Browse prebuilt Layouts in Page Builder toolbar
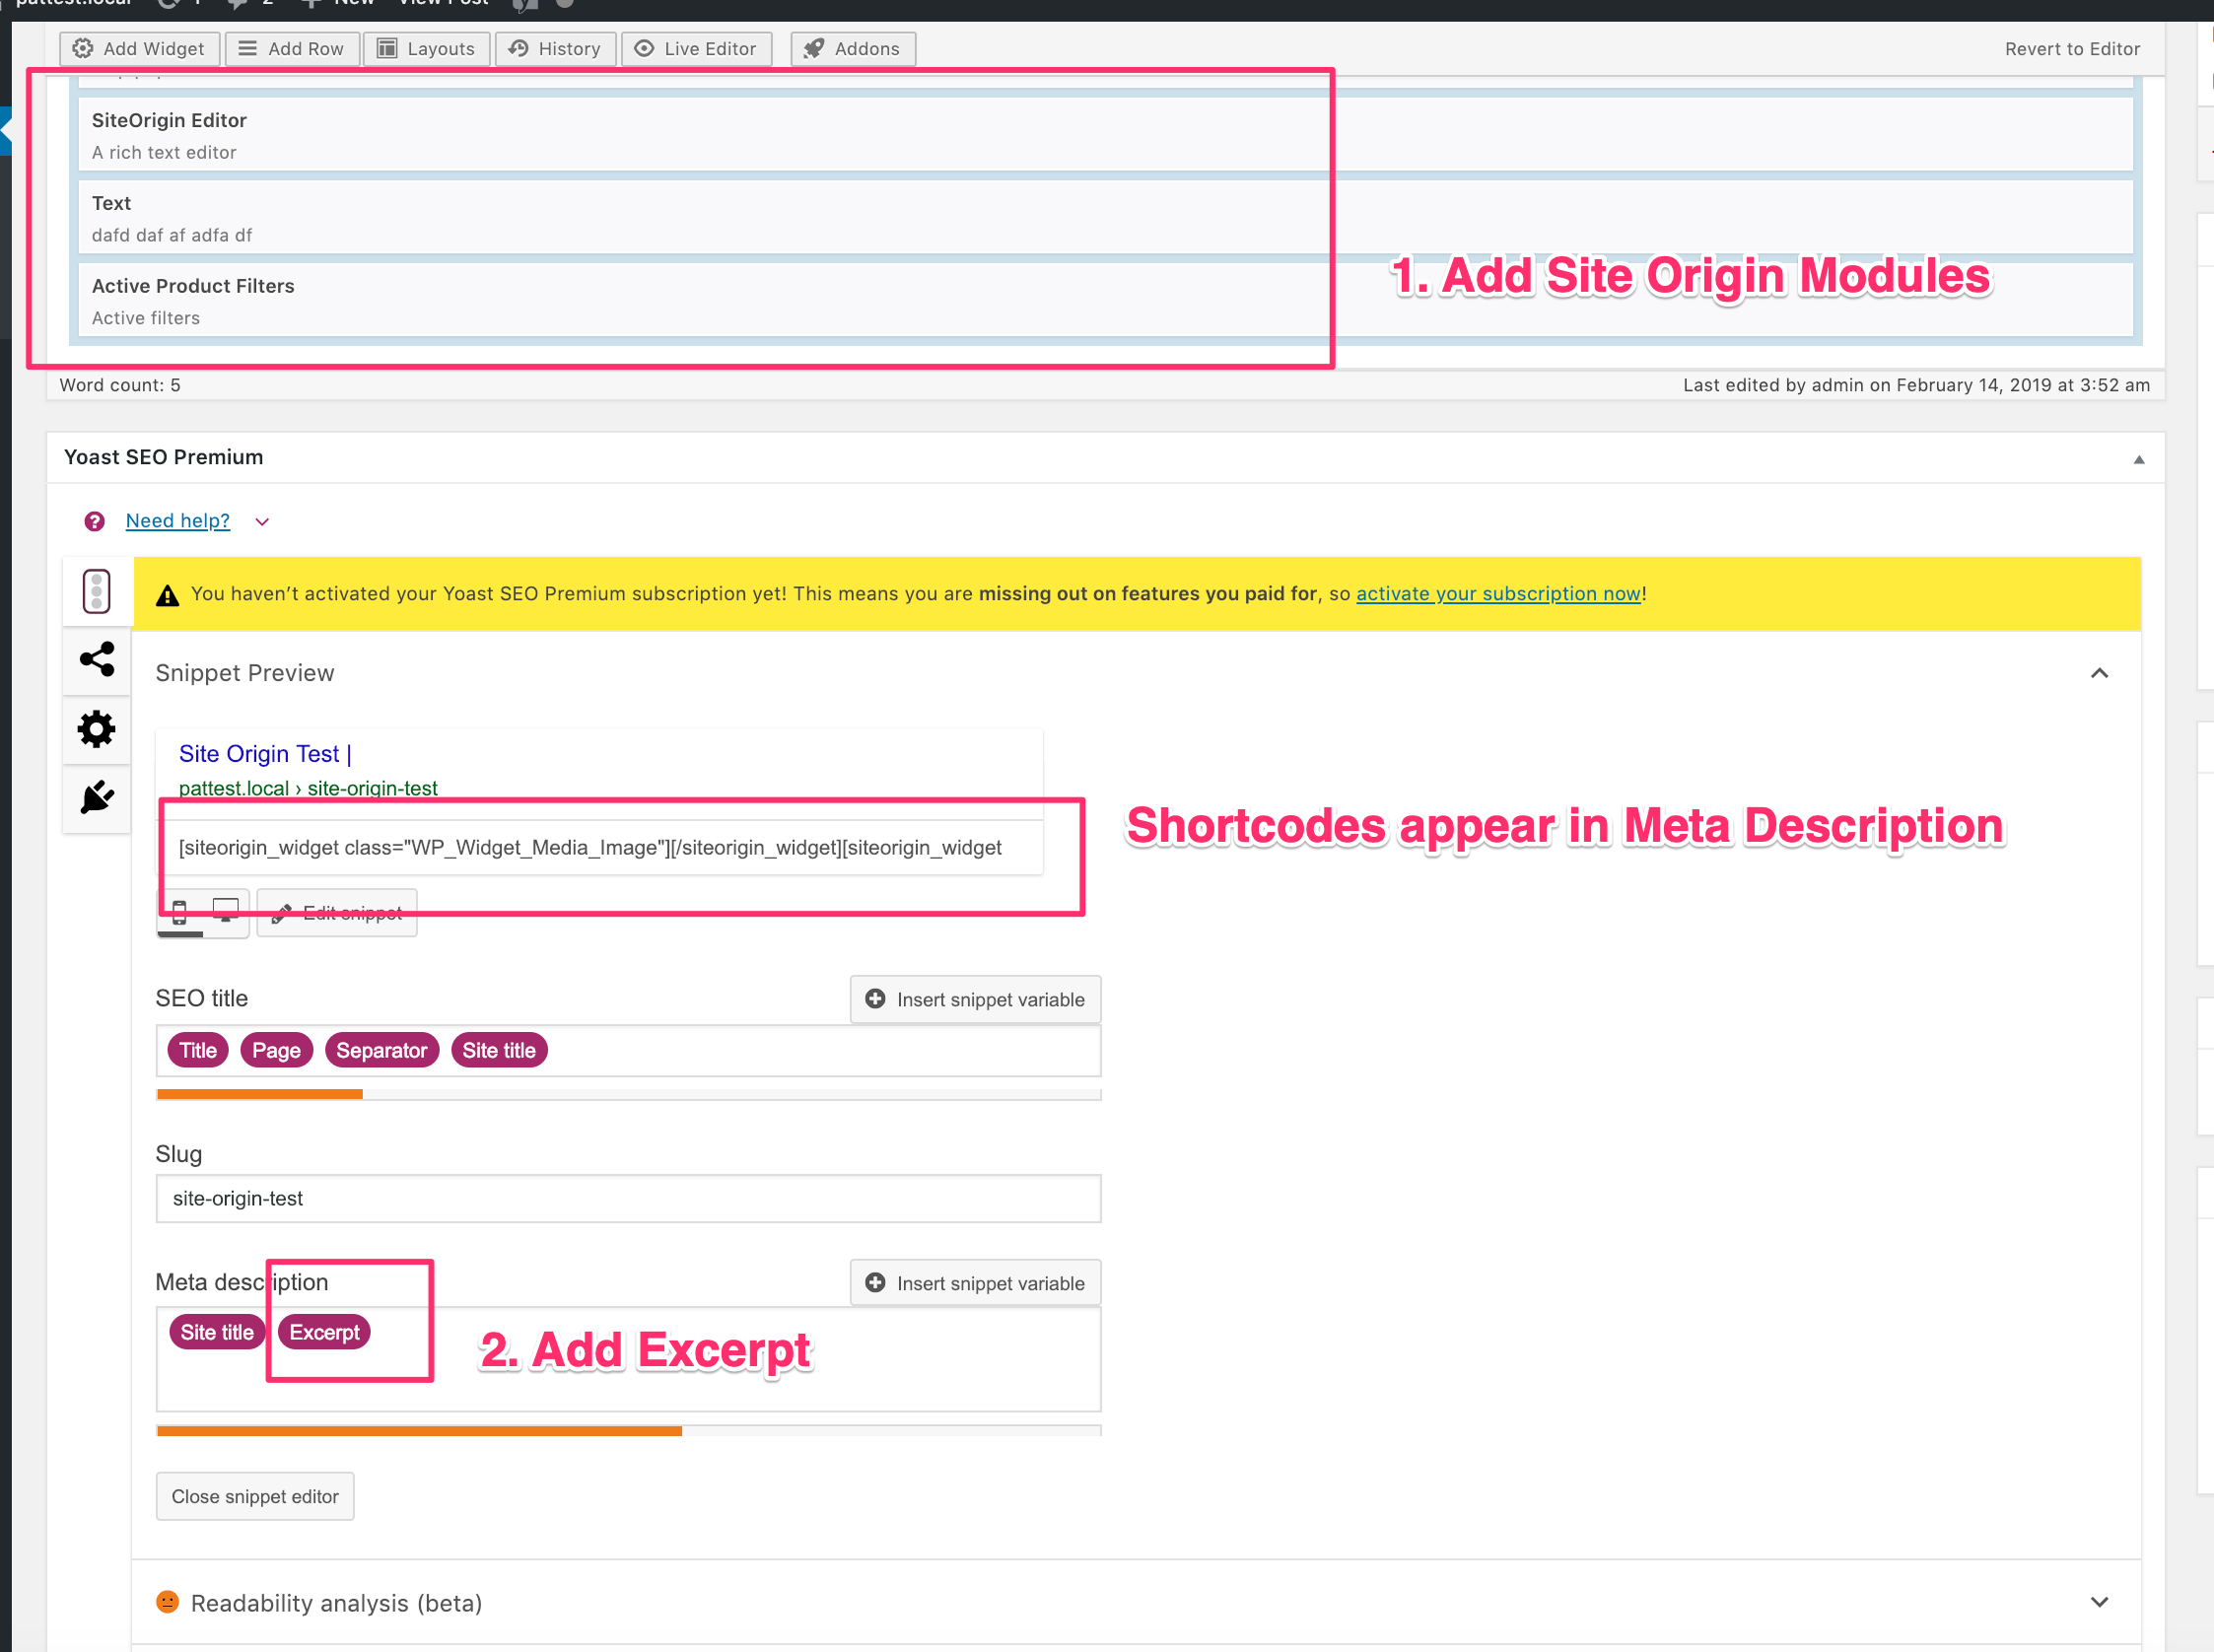This screenshot has height=1652, width=2214. point(426,48)
